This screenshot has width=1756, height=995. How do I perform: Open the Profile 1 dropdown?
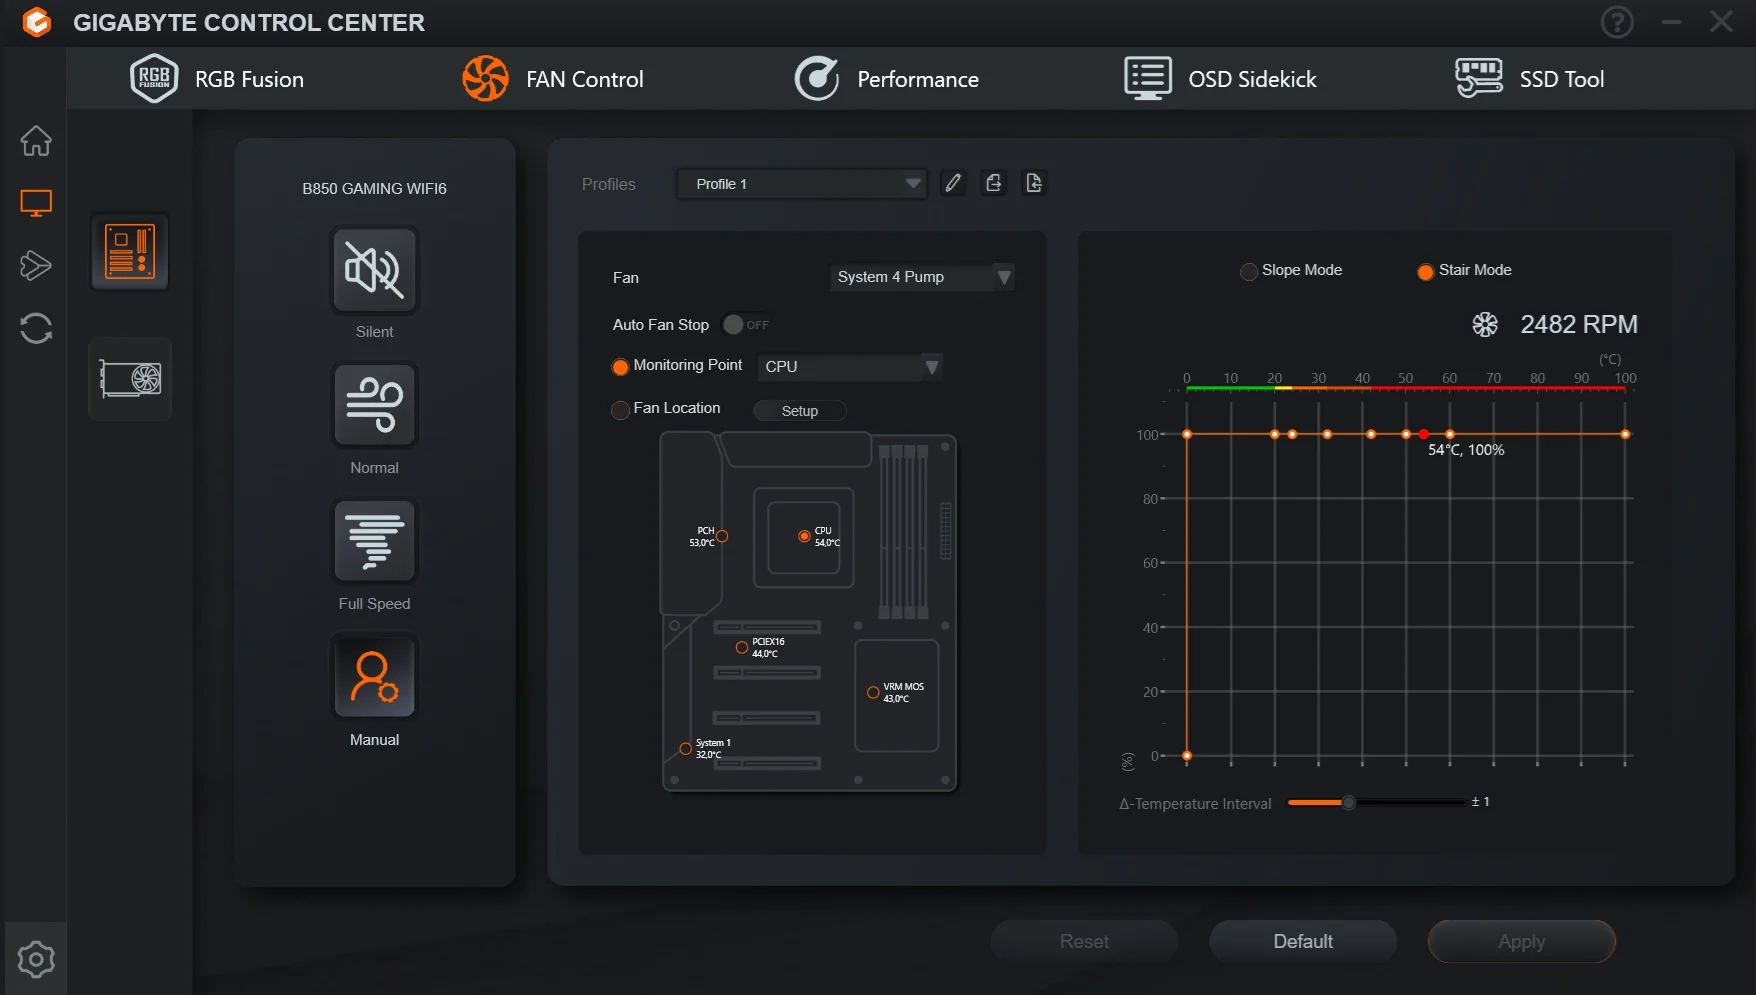click(801, 184)
